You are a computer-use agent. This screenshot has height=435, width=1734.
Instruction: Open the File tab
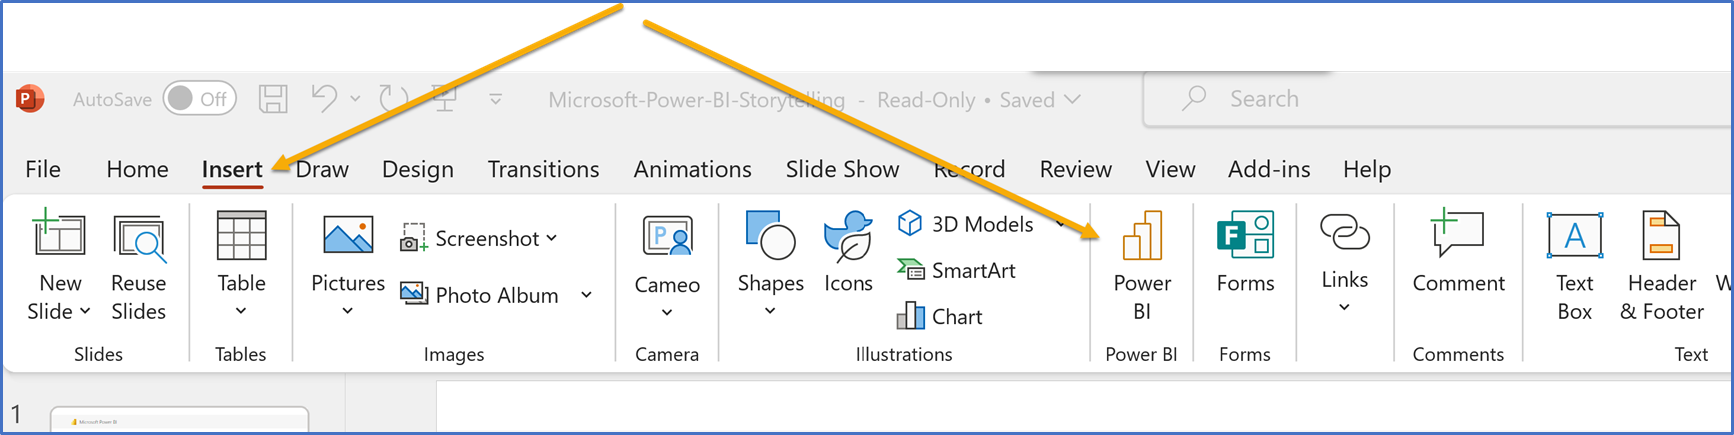(43, 169)
